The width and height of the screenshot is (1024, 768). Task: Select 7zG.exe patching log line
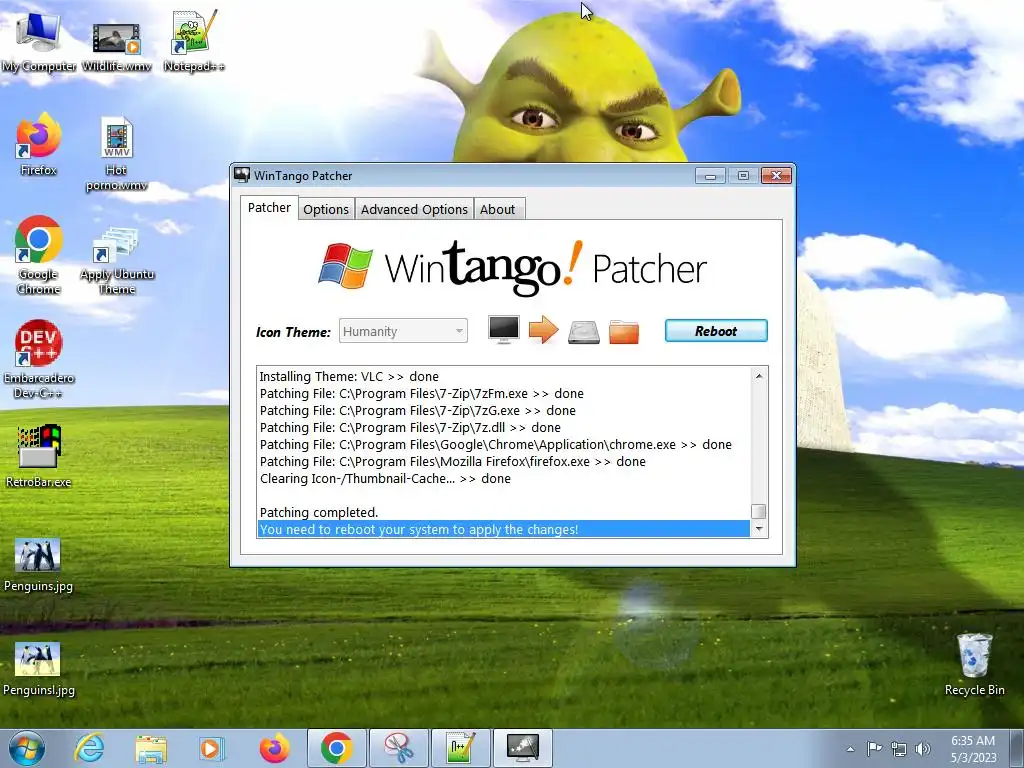coord(418,411)
